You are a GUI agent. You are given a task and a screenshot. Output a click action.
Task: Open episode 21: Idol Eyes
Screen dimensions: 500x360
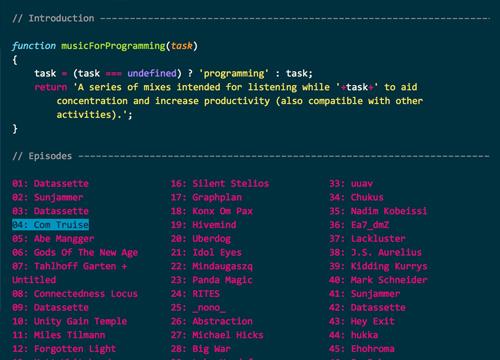(x=206, y=252)
